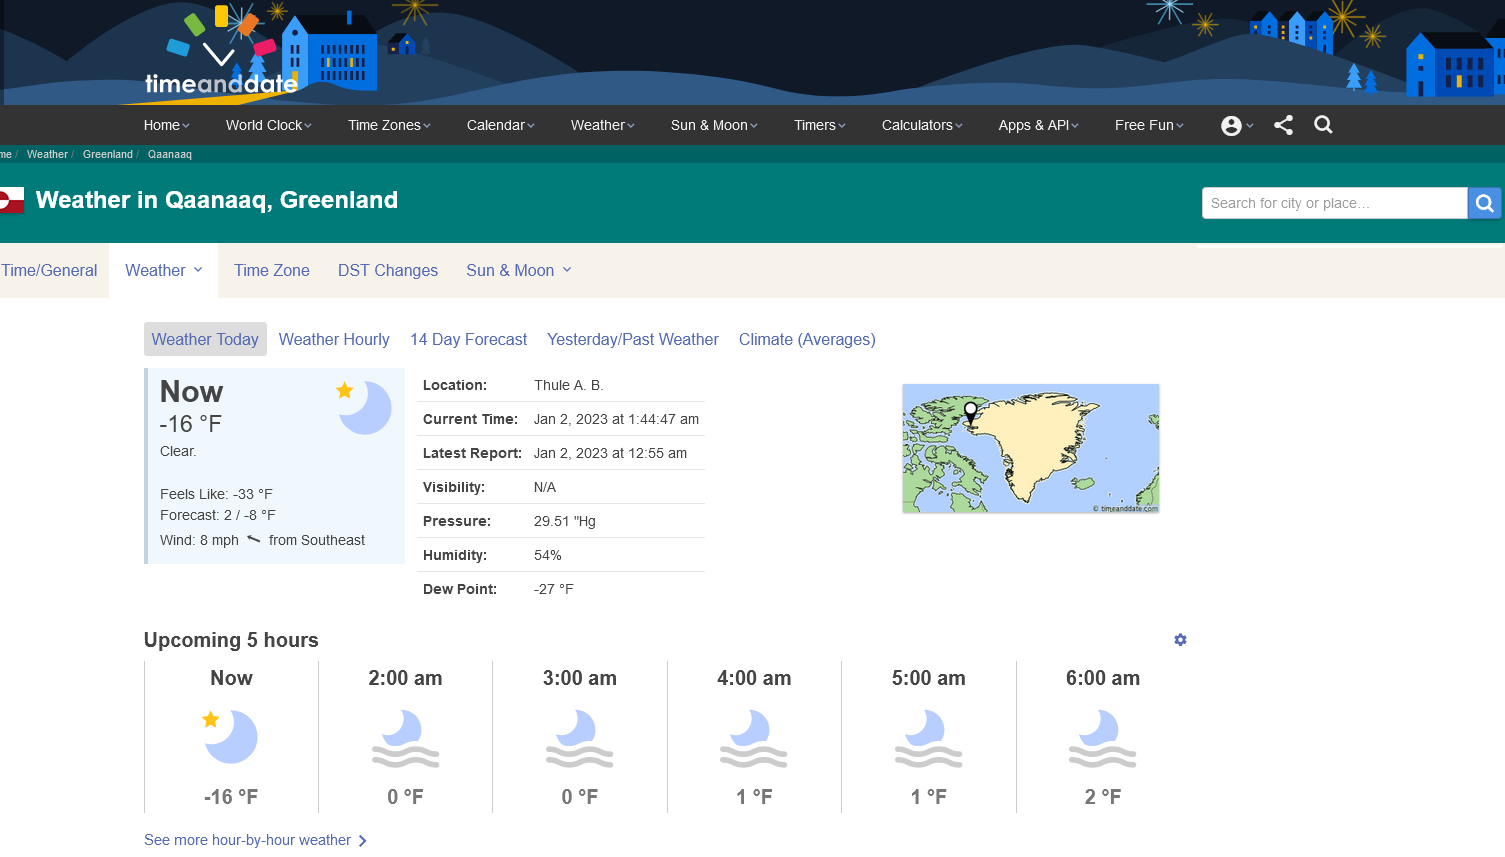1505x857 pixels.
Task: Click the 5:00 am weather icon
Action: pyautogui.click(x=928, y=738)
